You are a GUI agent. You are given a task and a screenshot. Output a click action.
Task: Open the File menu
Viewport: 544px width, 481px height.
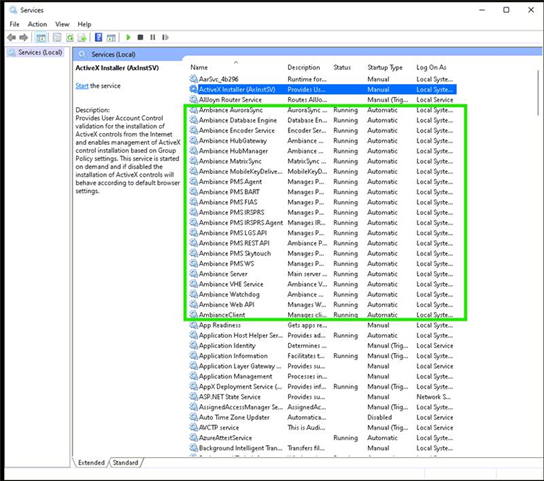[x=15, y=24]
